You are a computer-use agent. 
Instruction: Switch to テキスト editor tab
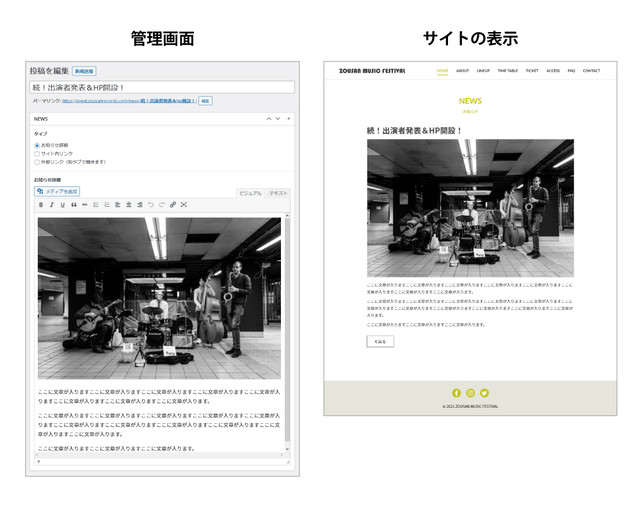pos(278,193)
